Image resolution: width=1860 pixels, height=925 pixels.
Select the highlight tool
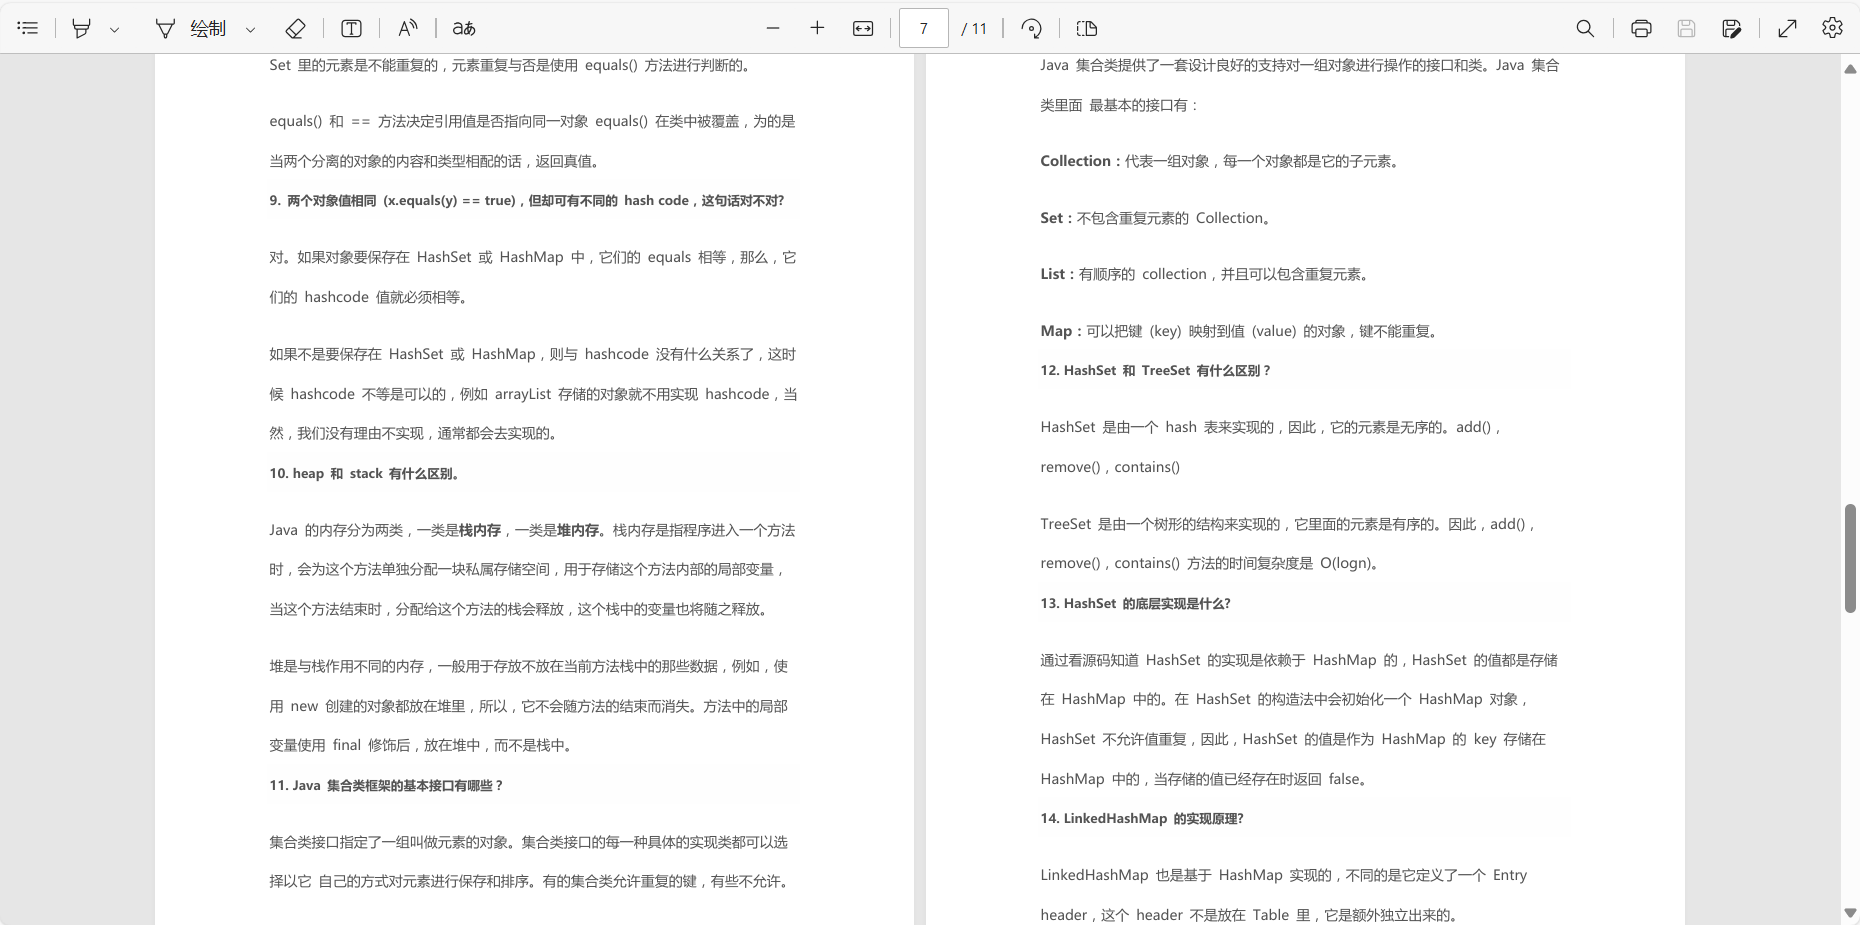point(82,28)
